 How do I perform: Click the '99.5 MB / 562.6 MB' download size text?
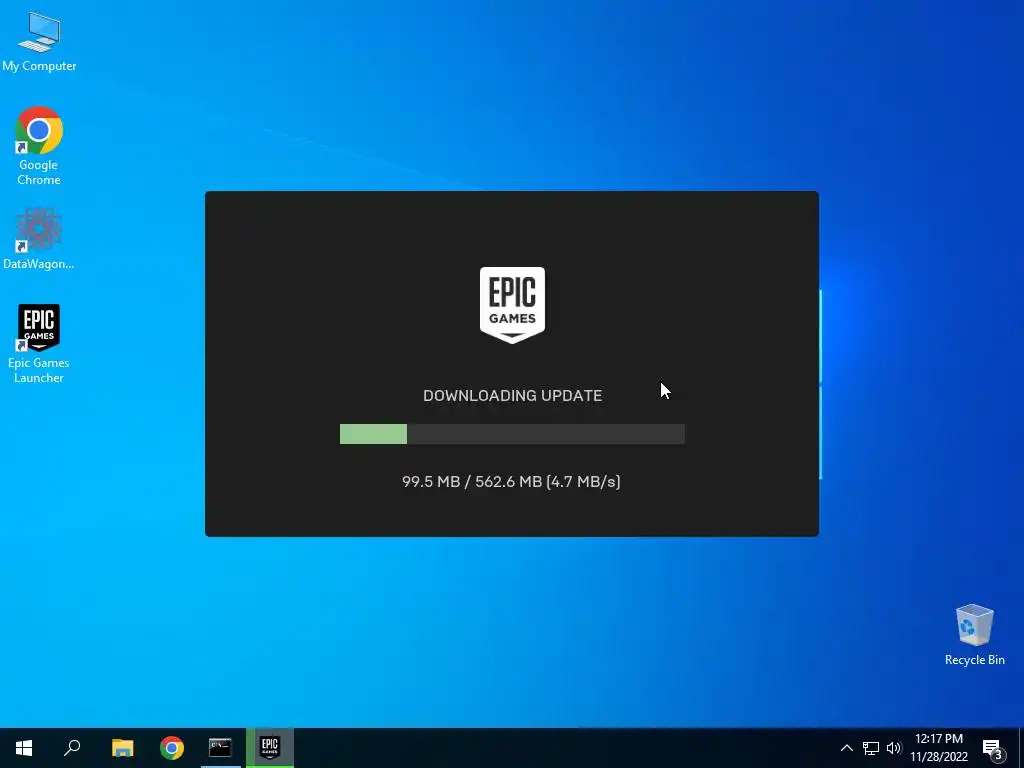pos(472,481)
